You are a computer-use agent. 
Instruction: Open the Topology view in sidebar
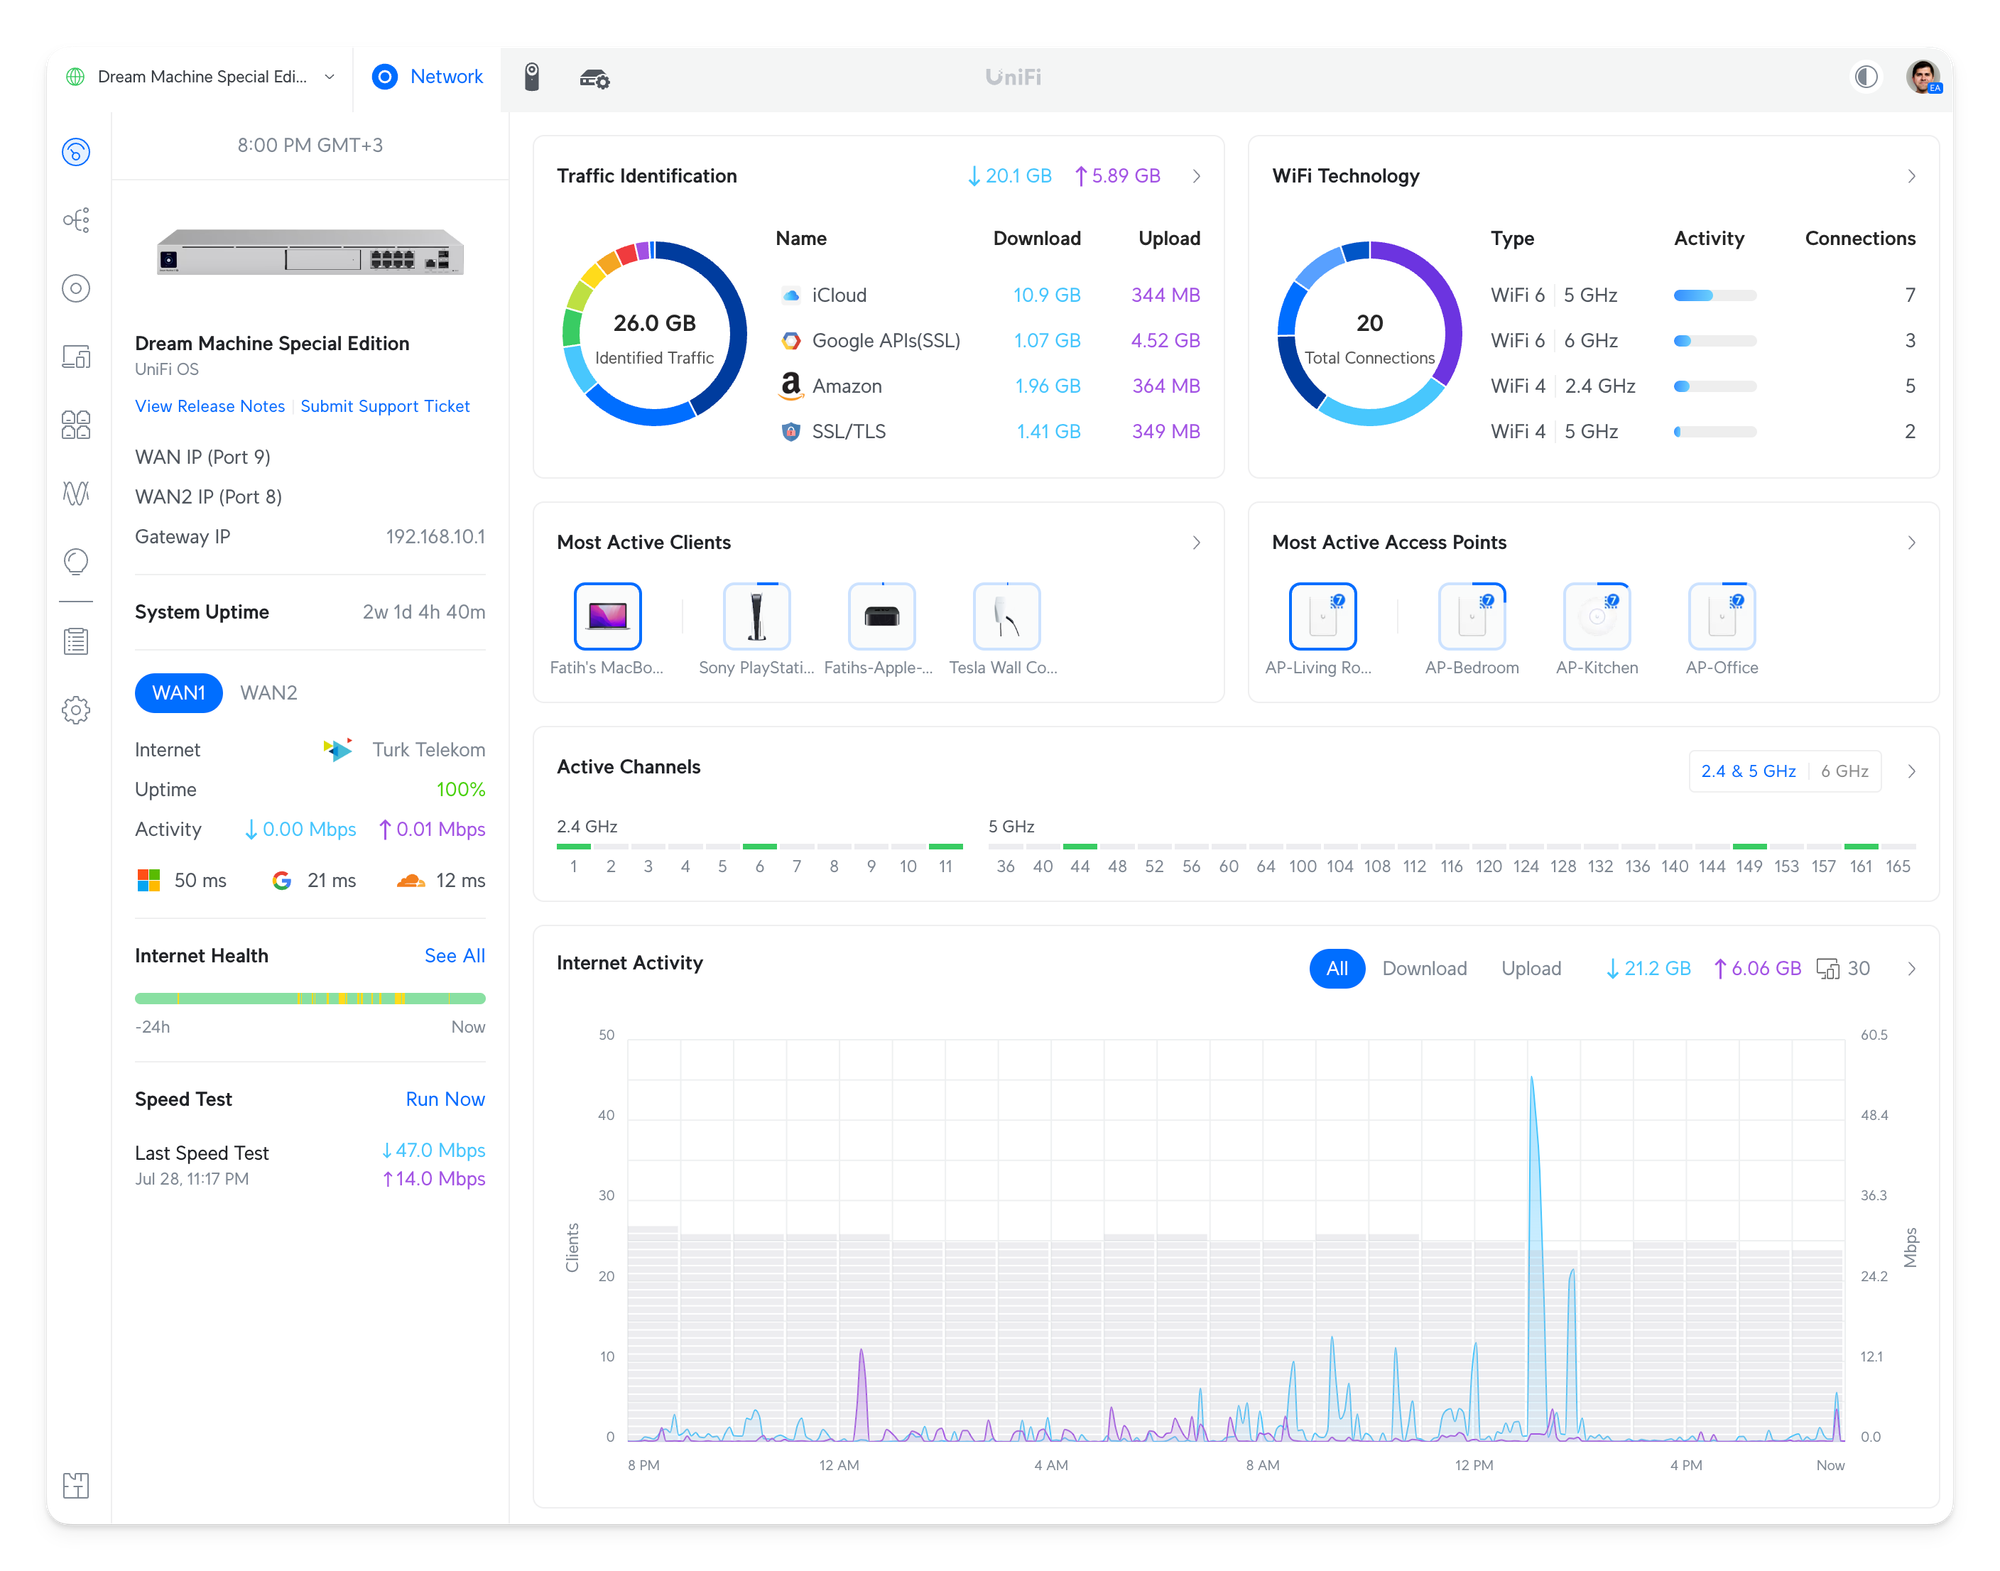point(76,220)
